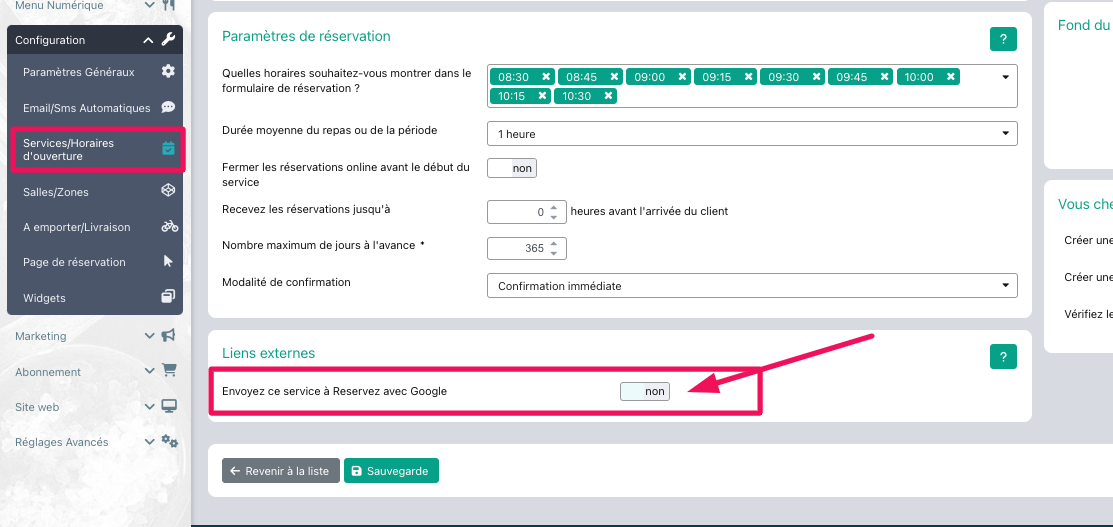Expand the Site web menu chevron
Viewport: 1113px width, 527px height.
pyautogui.click(x=149, y=407)
